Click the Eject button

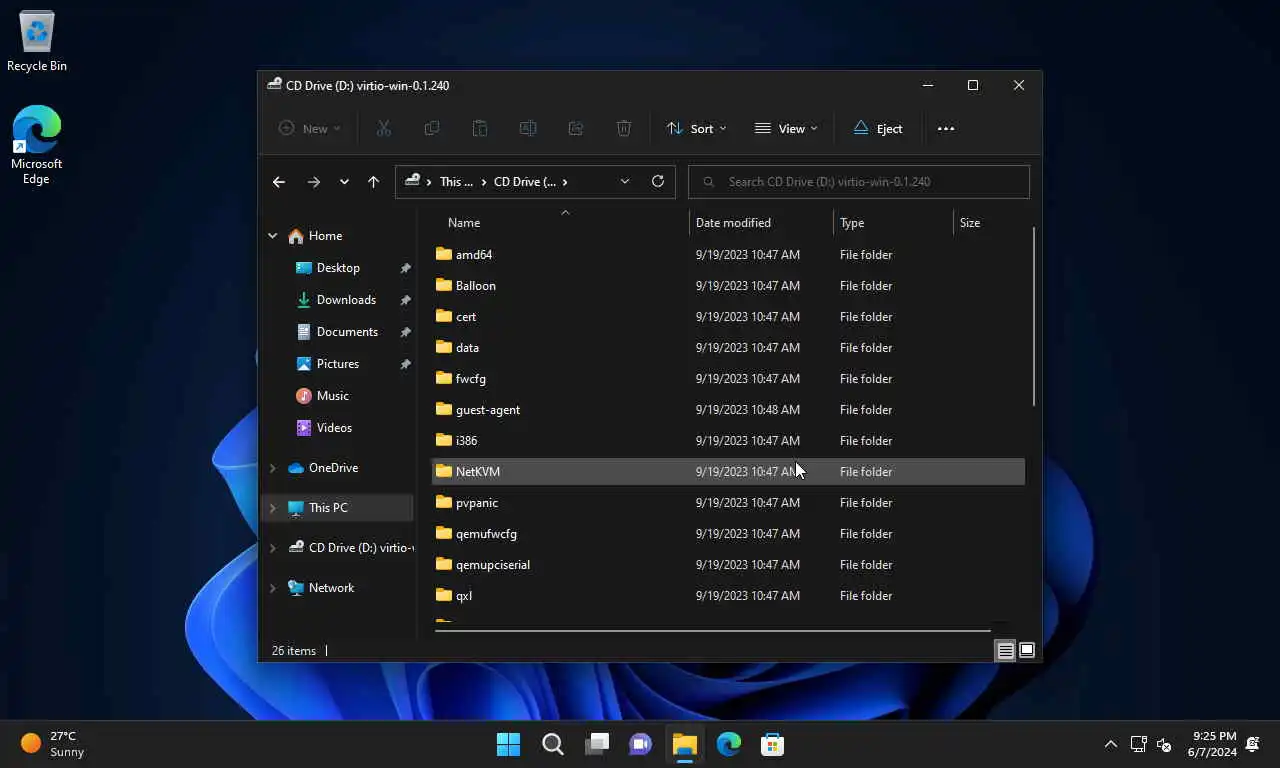[x=877, y=128]
